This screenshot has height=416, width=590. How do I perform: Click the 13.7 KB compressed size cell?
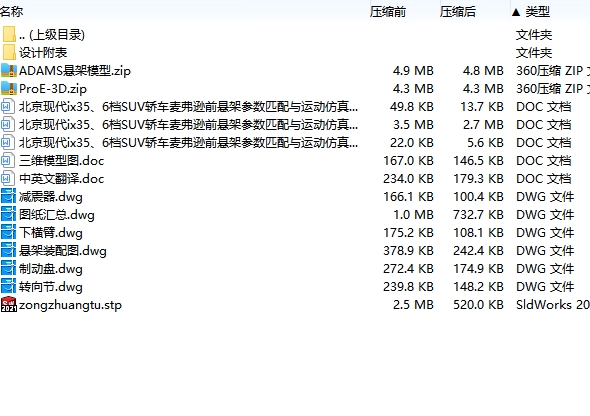482,107
